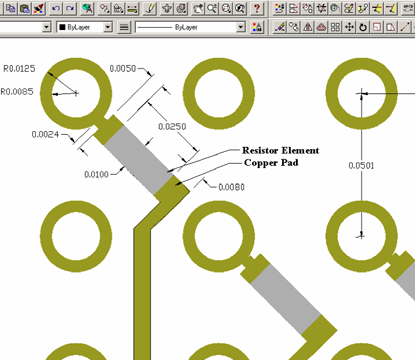
Task: Click the Paste from Clipboard icon
Action: click(25, 8)
